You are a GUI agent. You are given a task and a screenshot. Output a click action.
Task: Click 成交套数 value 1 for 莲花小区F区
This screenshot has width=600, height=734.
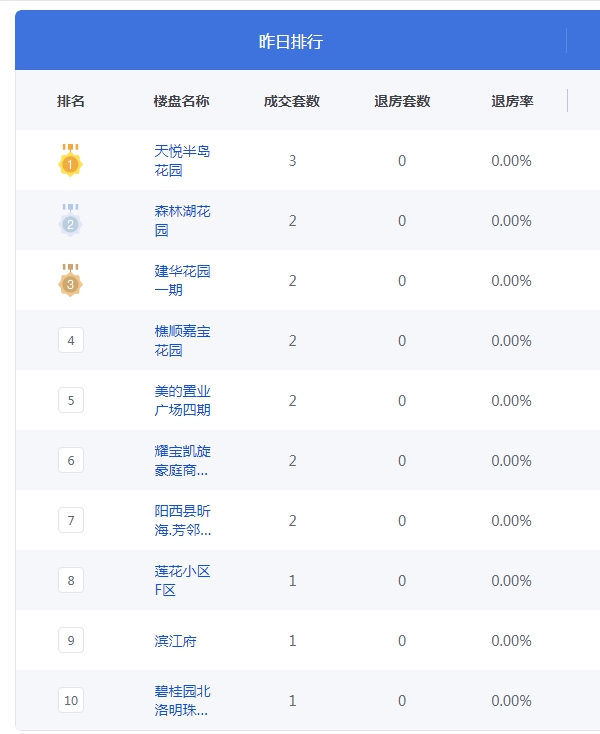(x=293, y=580)
